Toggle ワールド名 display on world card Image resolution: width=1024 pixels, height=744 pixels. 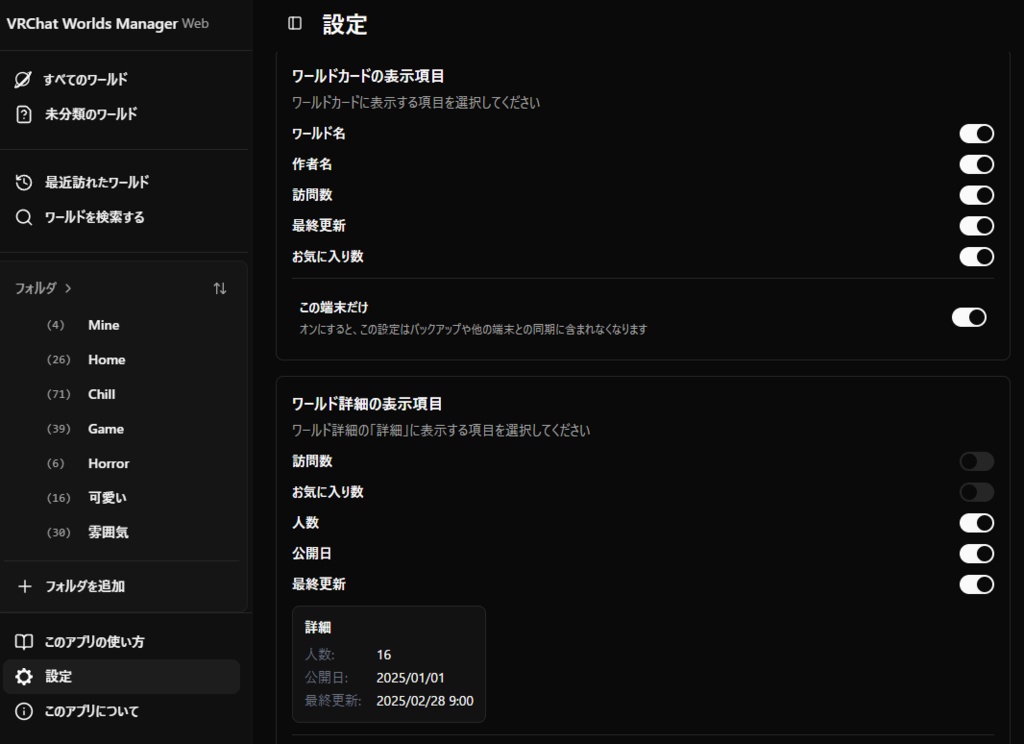click(976, 134)
